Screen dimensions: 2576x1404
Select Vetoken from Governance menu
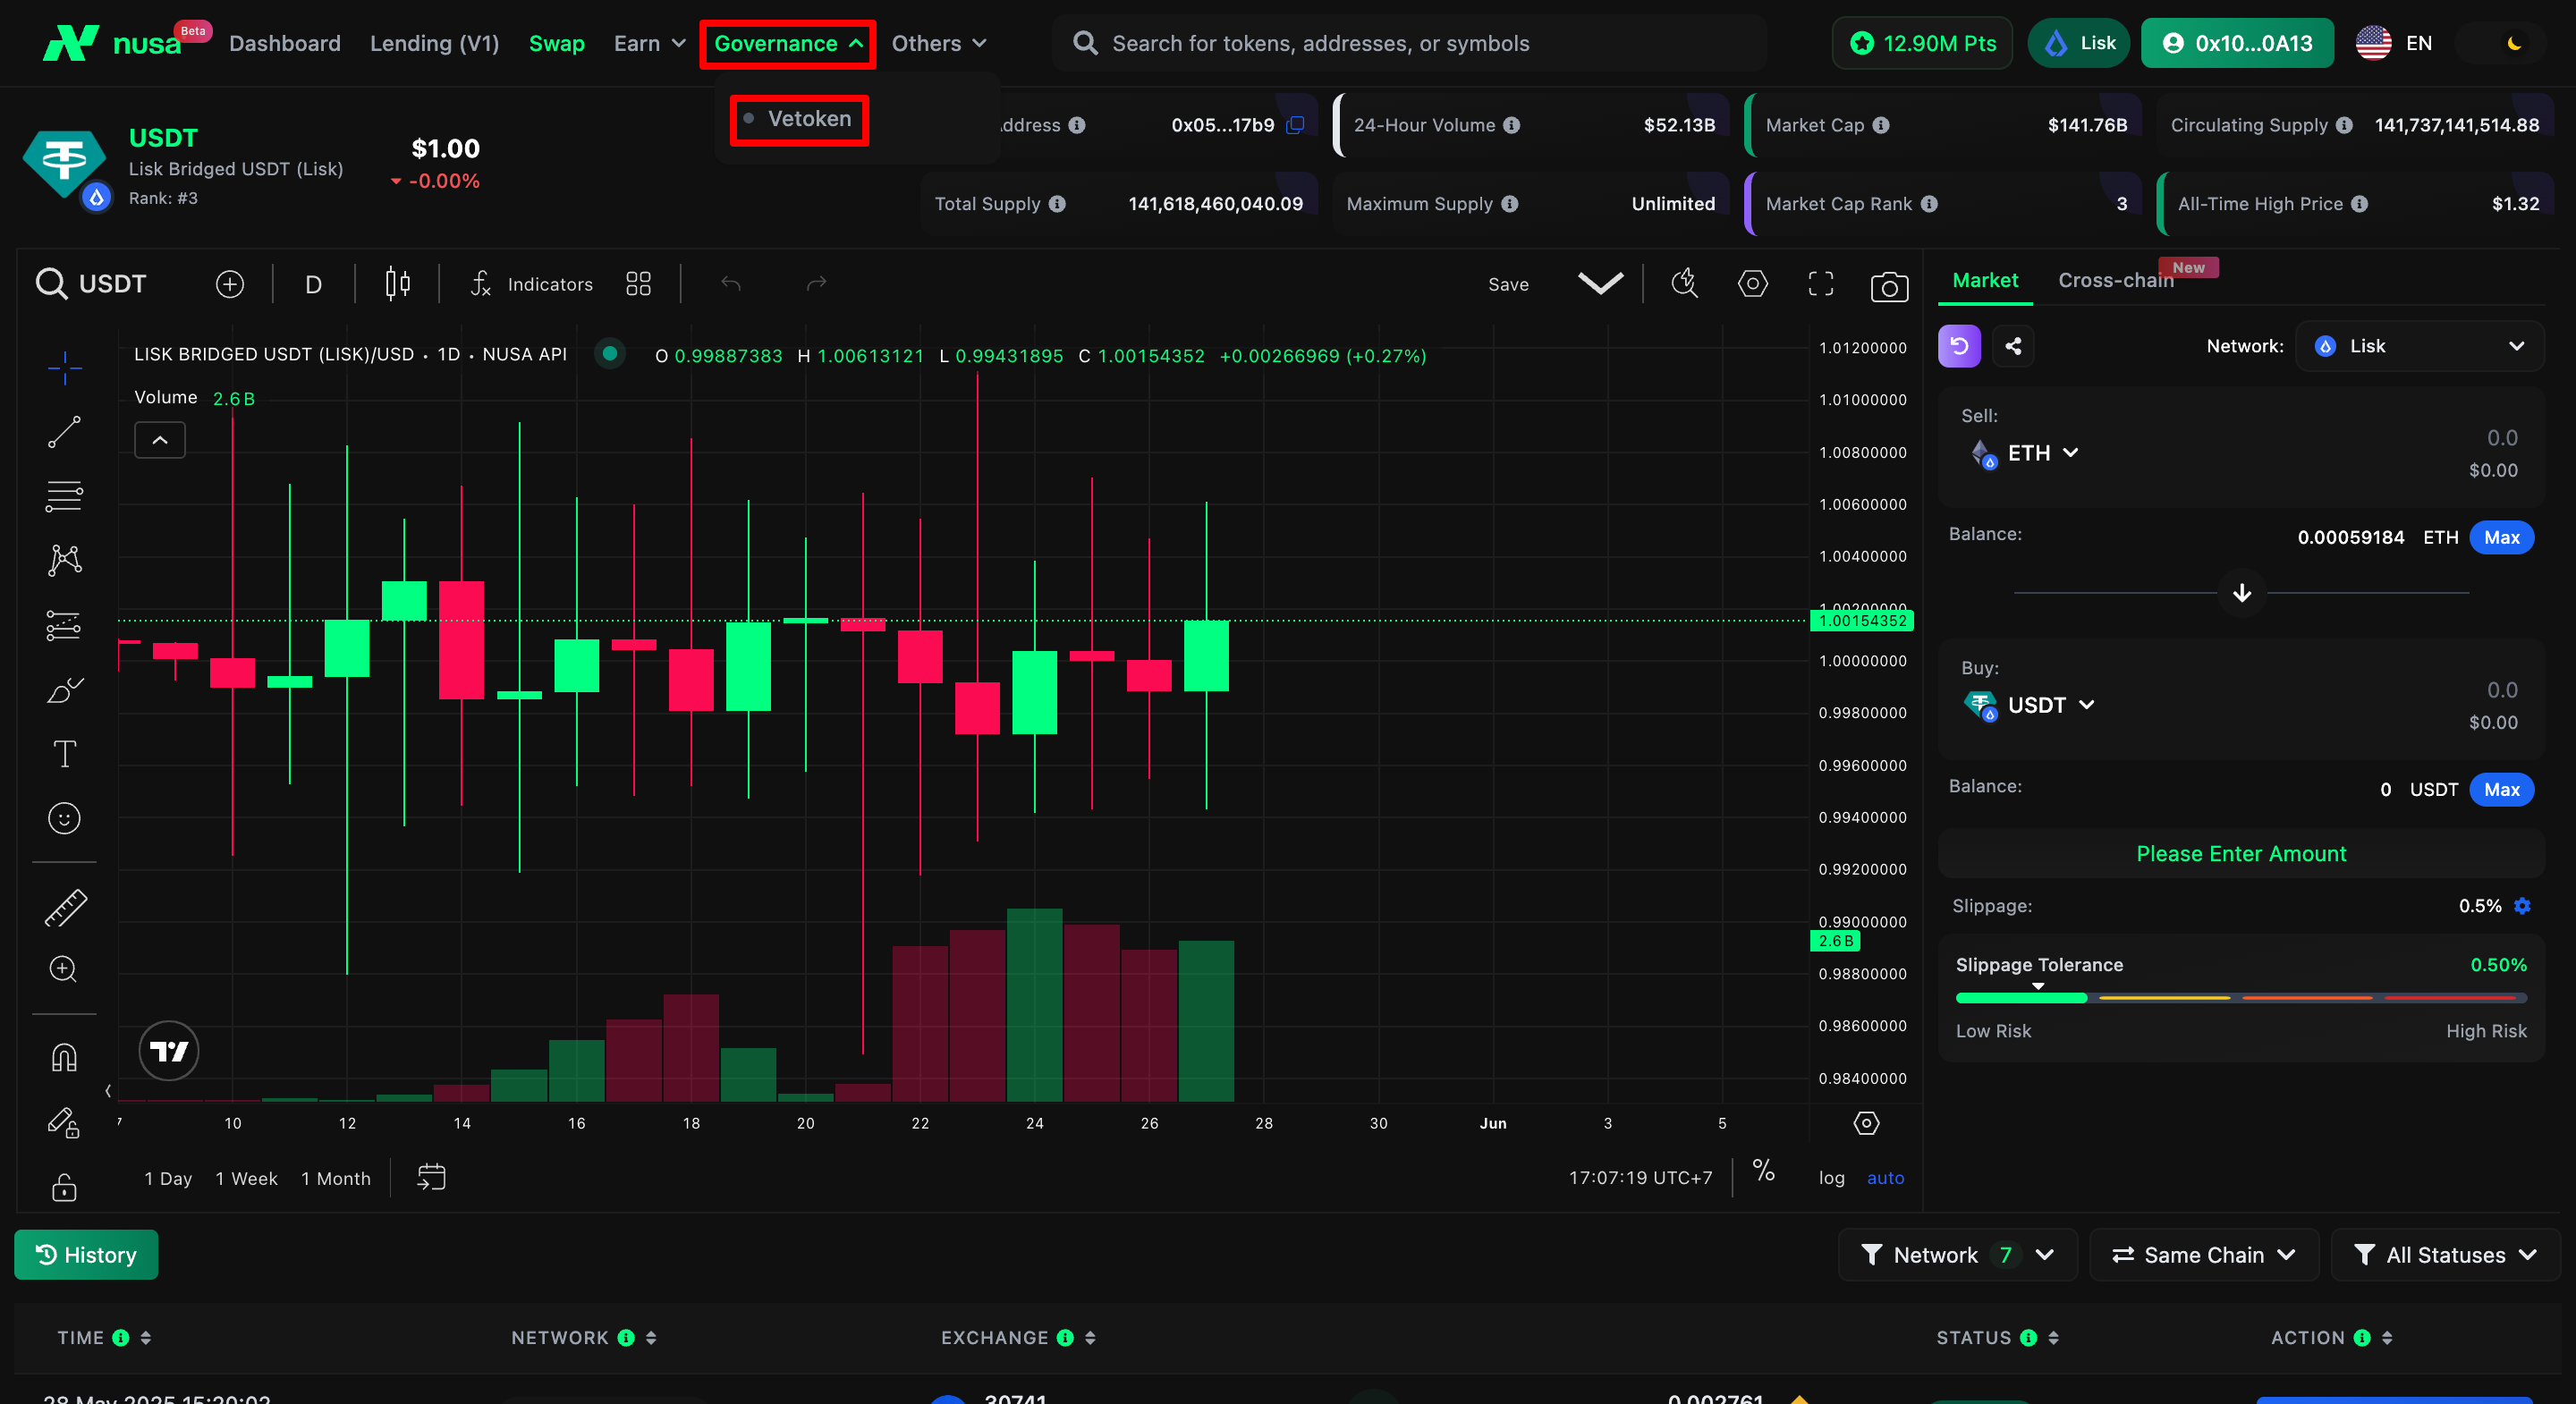[808, 119]
